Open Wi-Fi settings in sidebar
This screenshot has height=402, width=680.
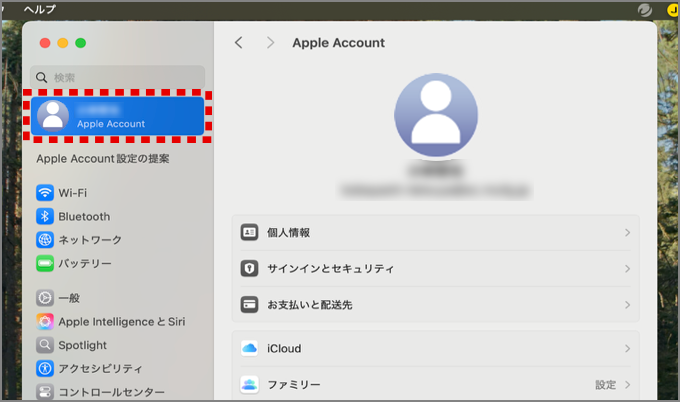point(72,192)
